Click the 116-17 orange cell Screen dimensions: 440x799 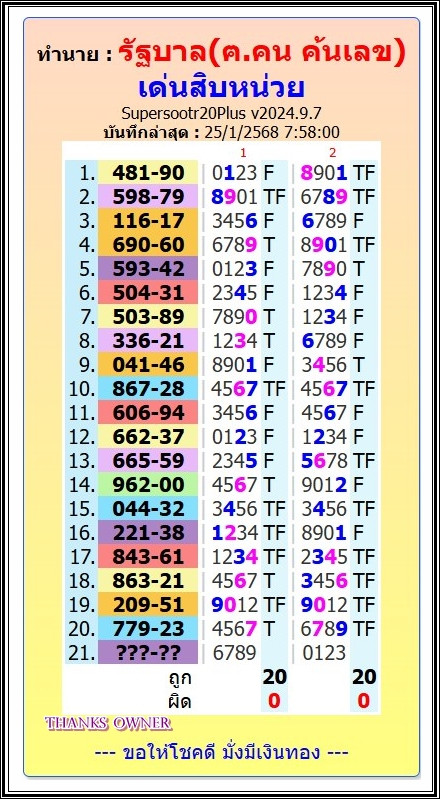[x=148, y=221]
